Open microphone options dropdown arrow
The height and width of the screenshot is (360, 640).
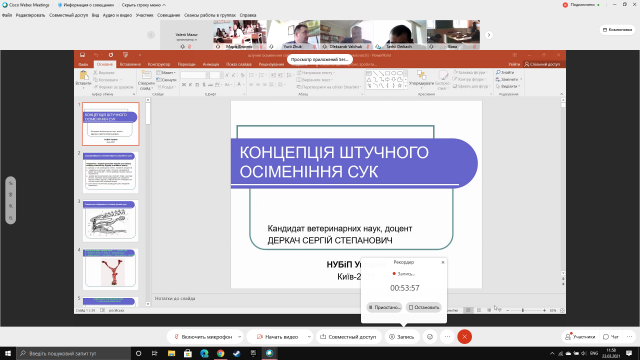point(240,337)
